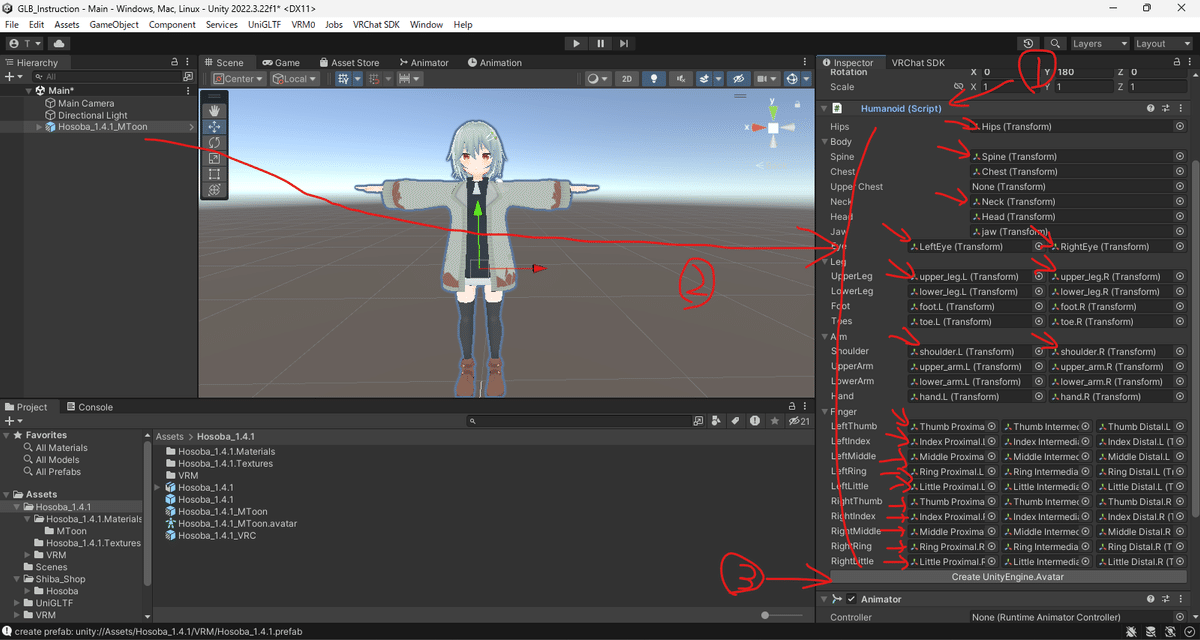Image resolution: width=1200 pixels, height=640 pixels.
Task: Select the Transform tool in the scene toolbar
Action: [214, 190]
